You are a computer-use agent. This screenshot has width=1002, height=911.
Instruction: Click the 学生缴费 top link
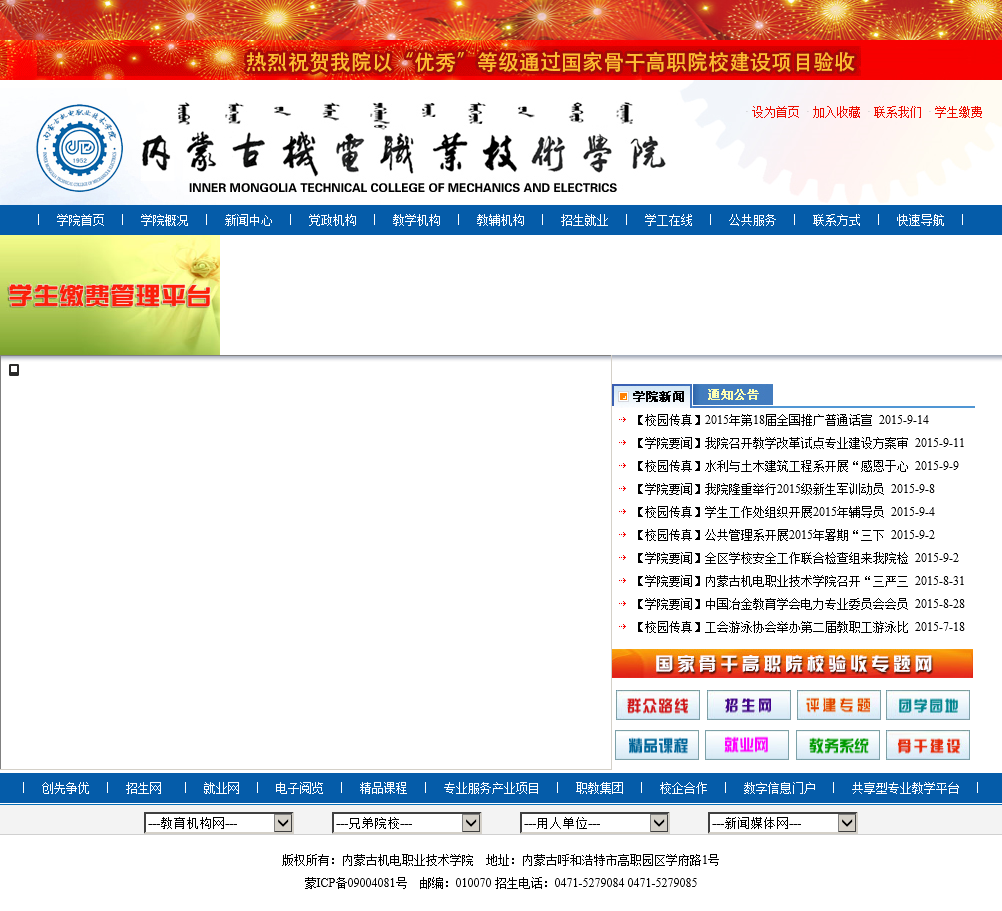[959, 112]
